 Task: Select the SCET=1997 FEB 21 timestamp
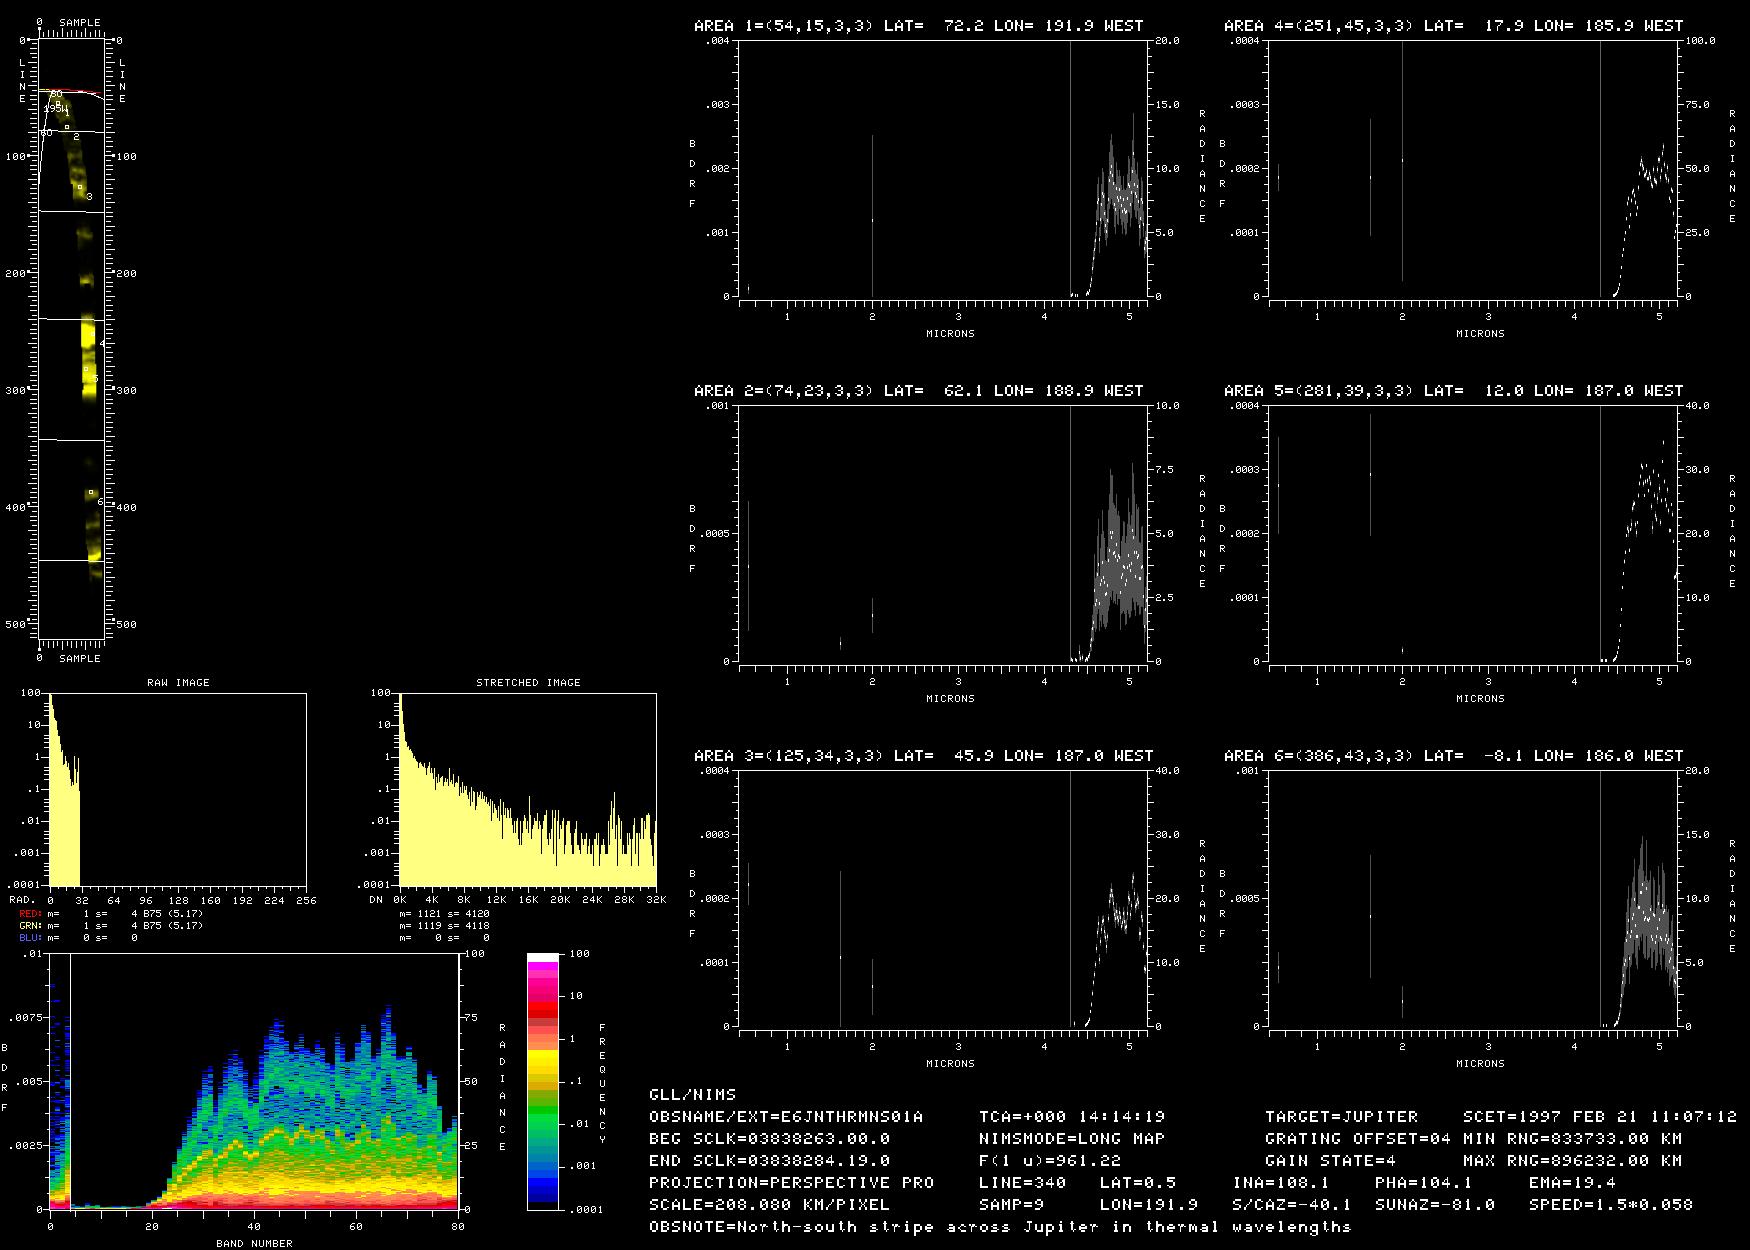[1599, 1117]
